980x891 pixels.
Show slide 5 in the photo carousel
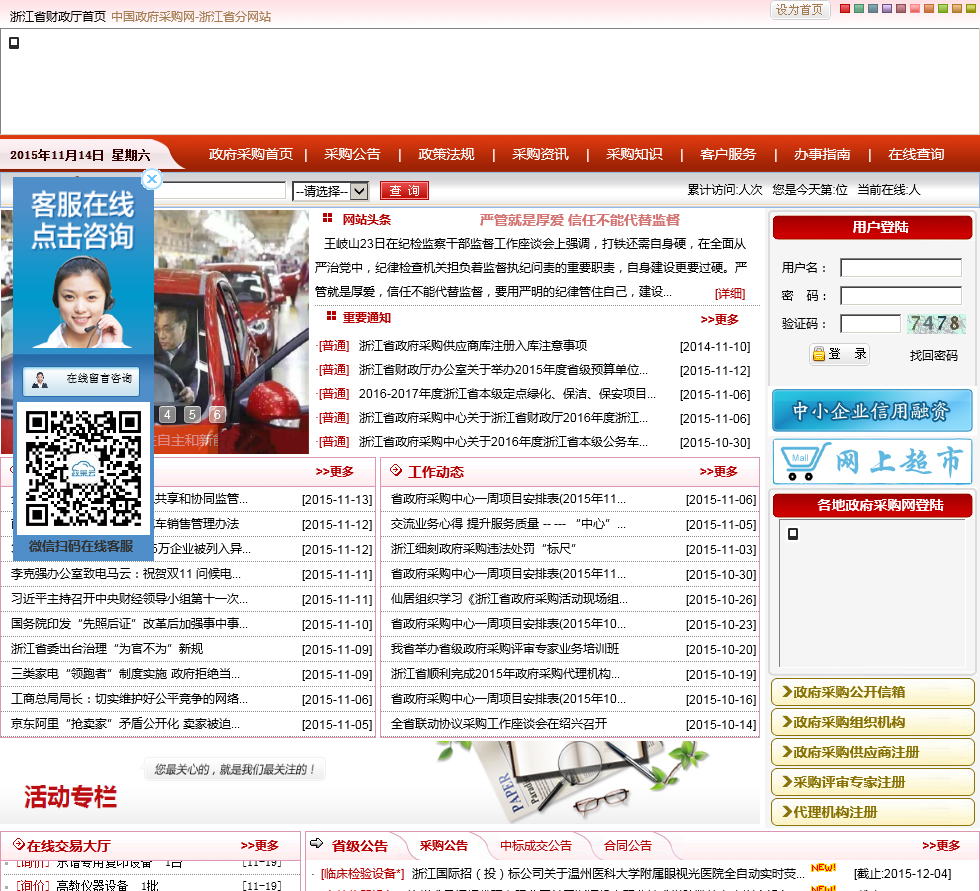(x=192, y=414)
